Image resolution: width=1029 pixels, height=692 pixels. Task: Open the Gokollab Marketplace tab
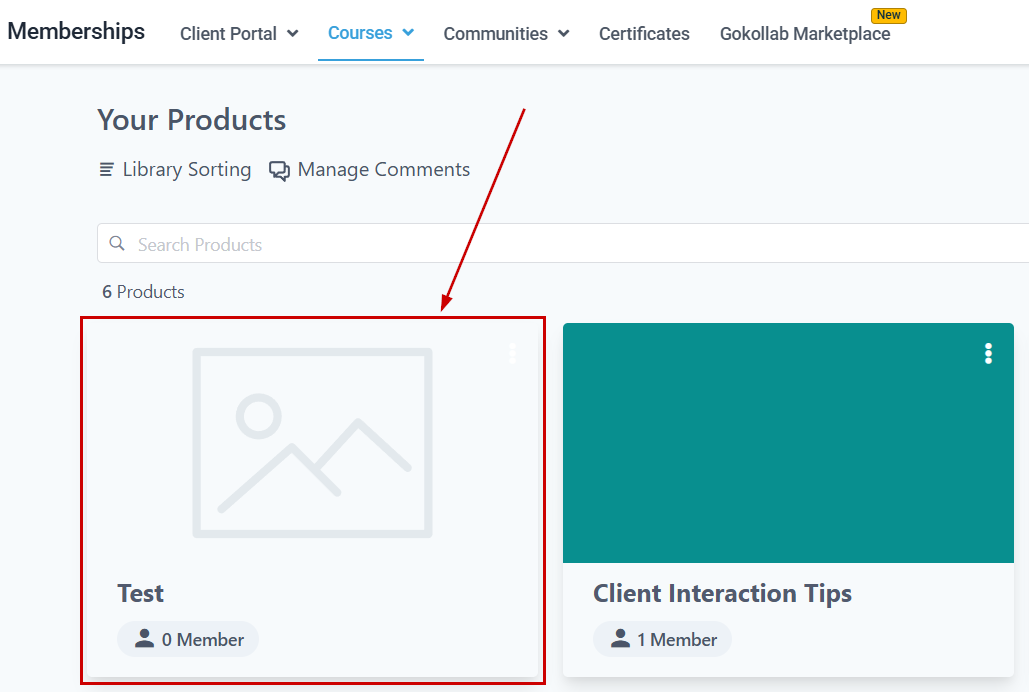(x=804, y=34)
